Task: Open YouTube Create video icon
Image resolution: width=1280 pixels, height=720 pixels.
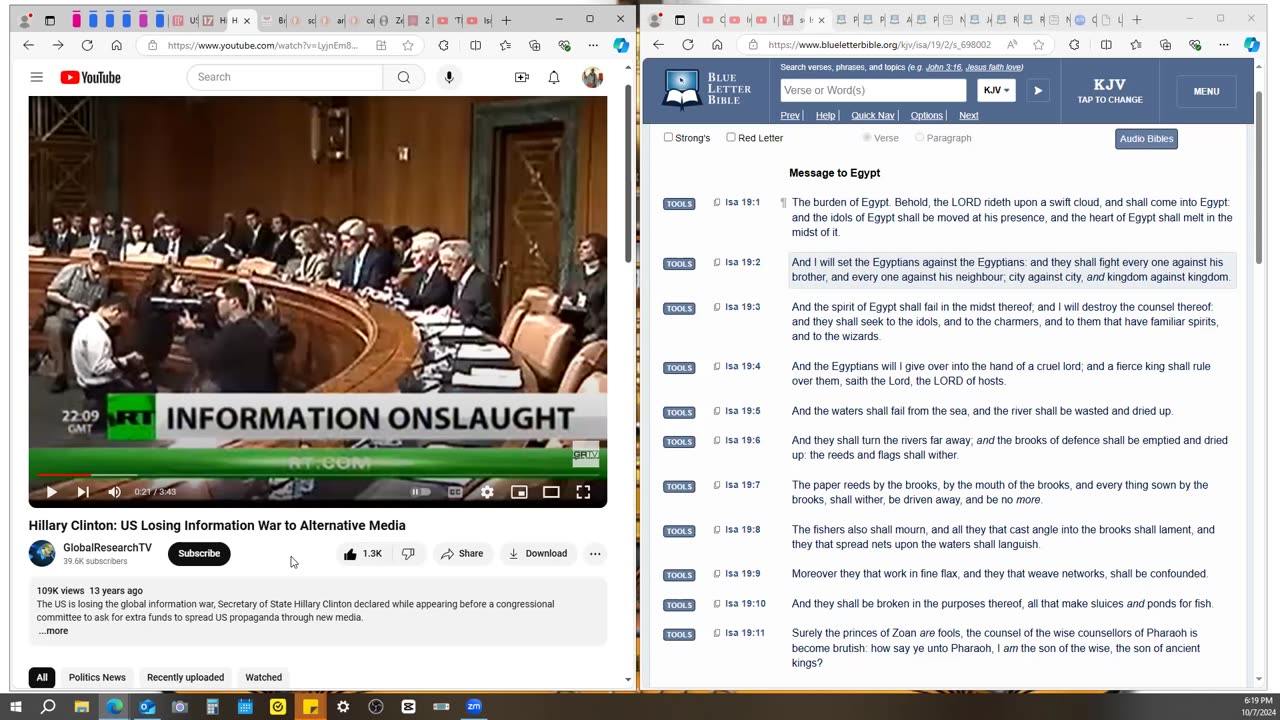Action: [x=521, y=77]
